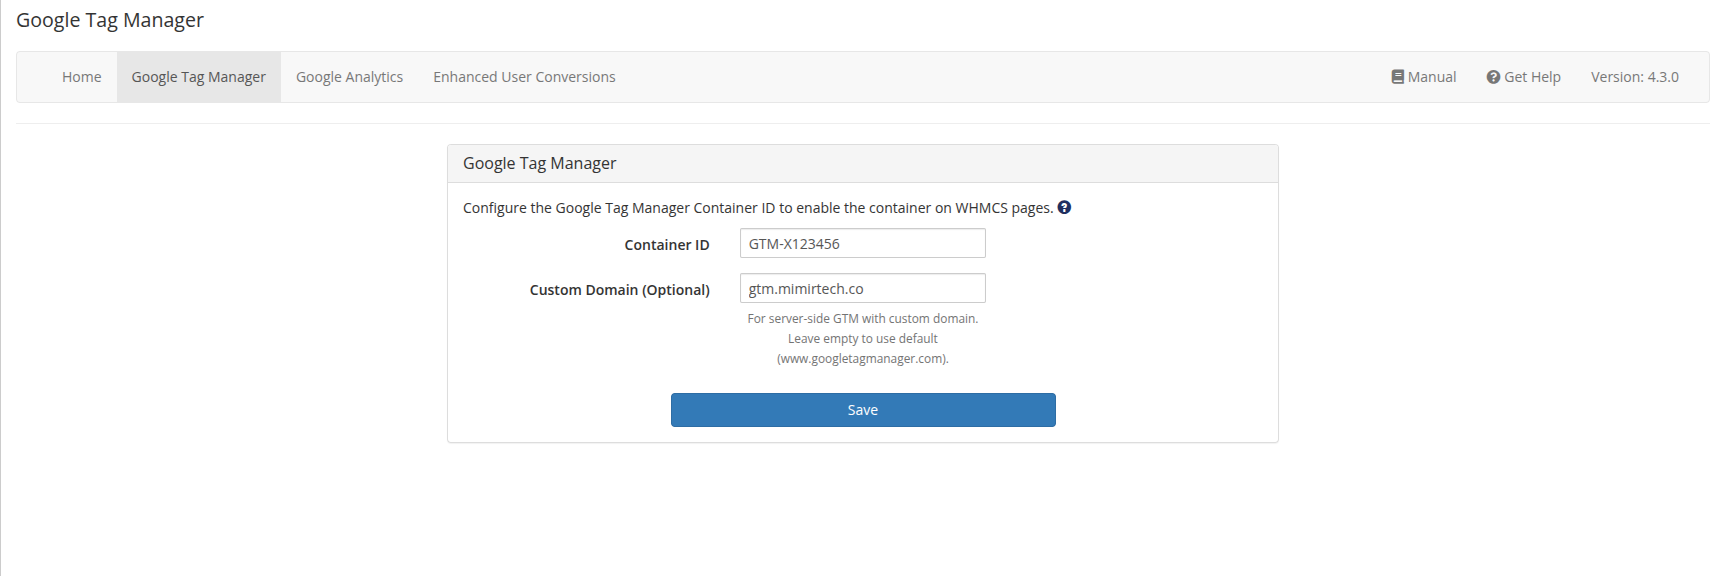Click the GTM-X123456 value to edit it

pos(795,243)
